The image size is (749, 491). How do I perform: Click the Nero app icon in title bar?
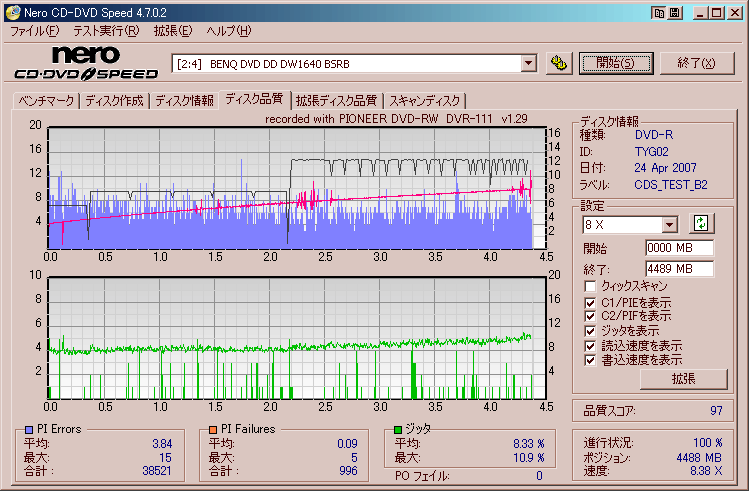coord(13,12)
